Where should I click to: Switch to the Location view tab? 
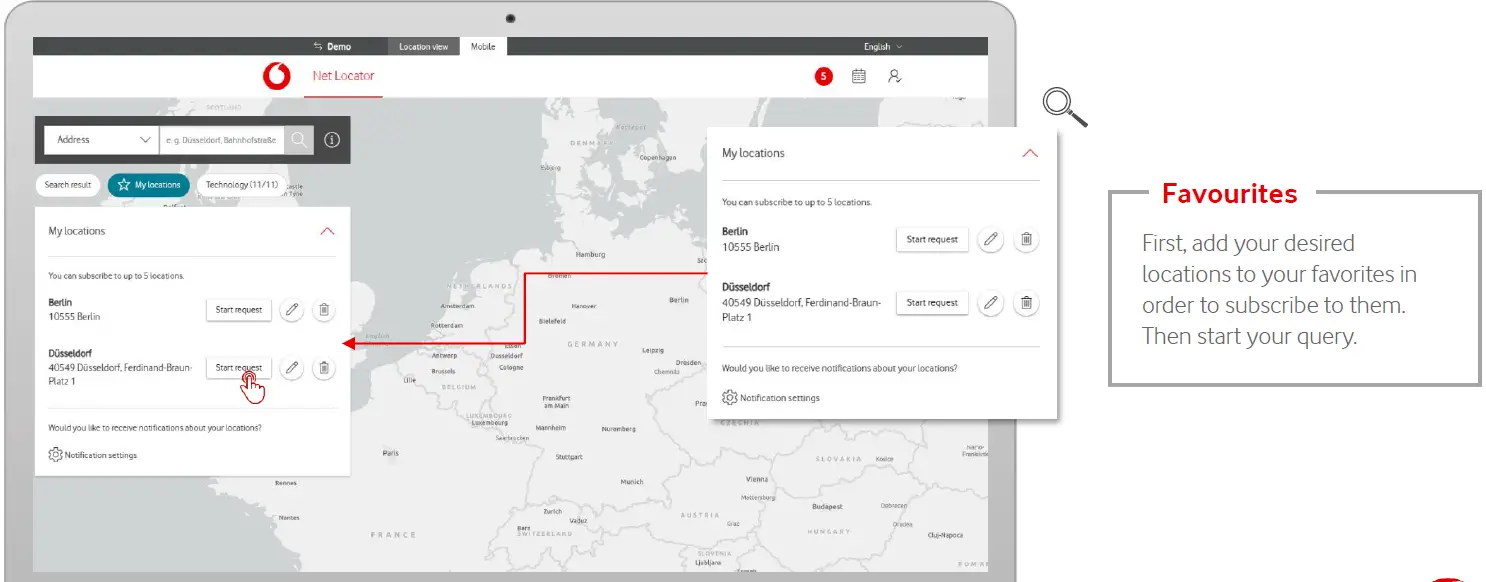(424, 47)
